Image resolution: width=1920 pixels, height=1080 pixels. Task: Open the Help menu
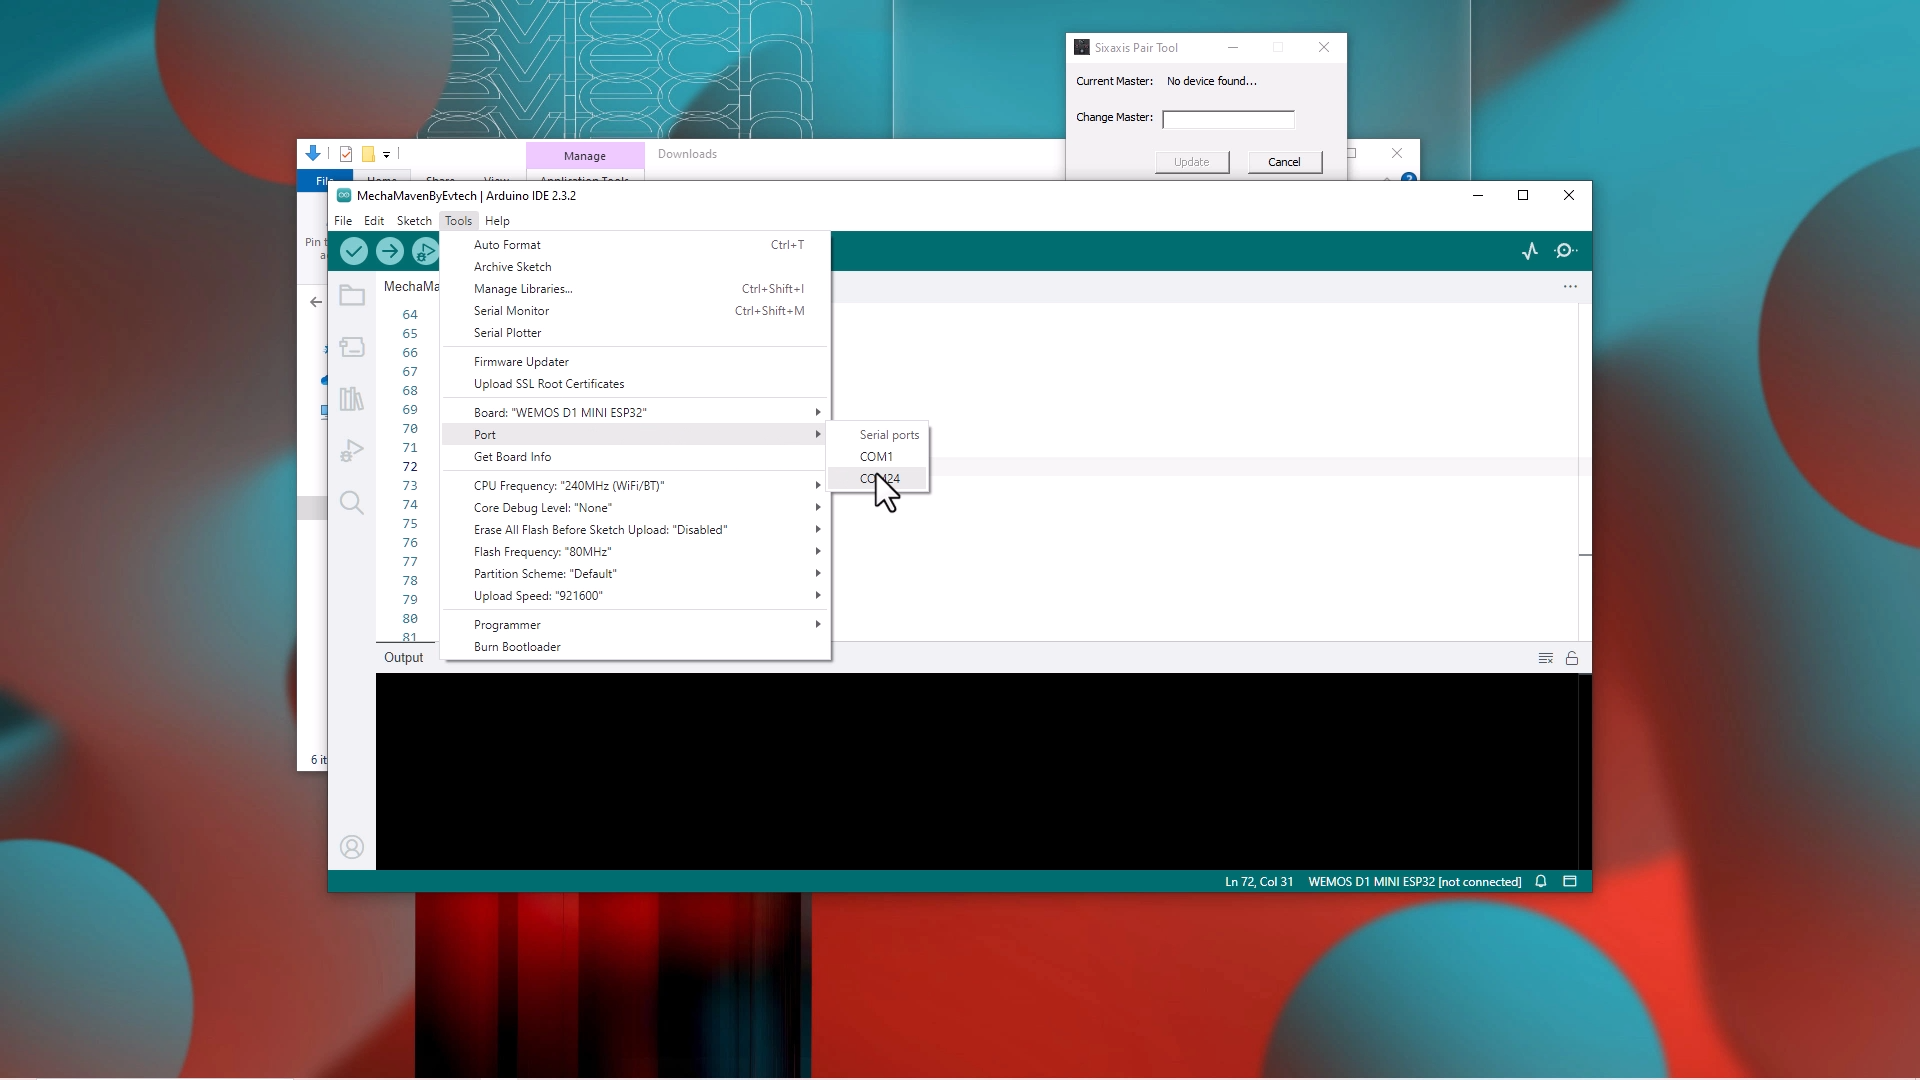[497, 221]
